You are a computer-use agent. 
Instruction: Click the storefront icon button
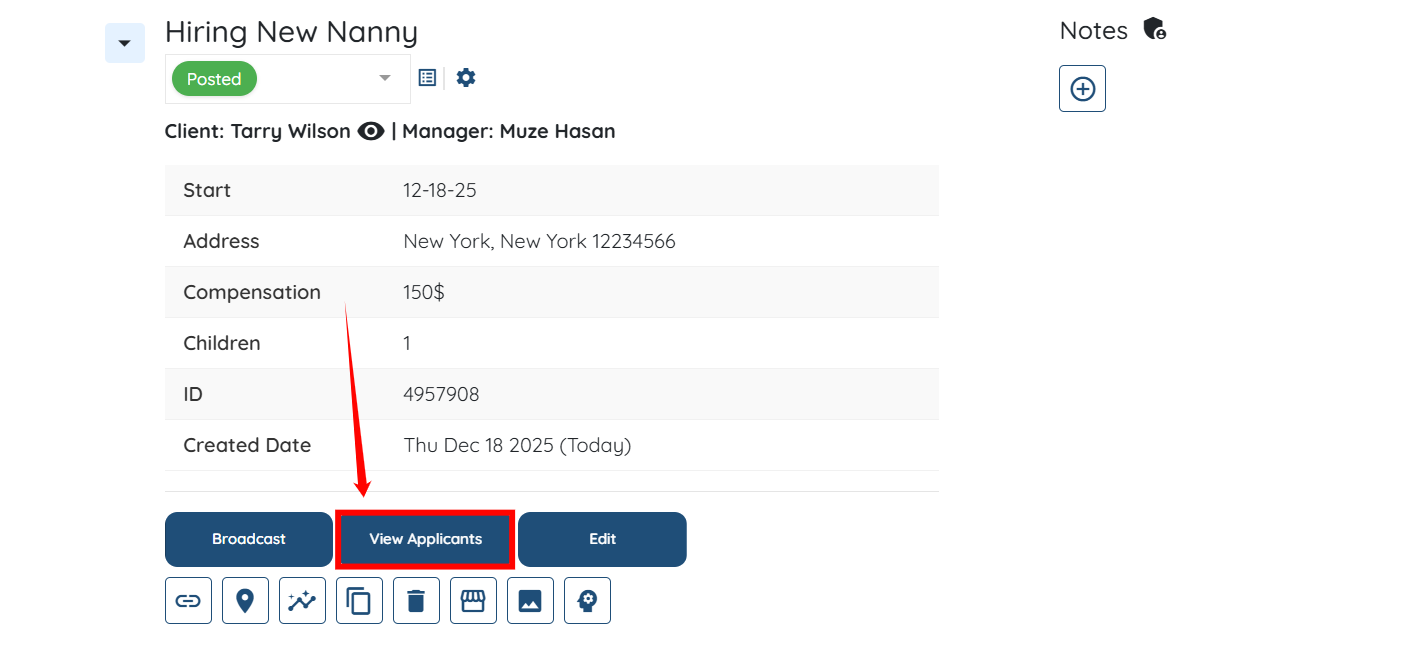click(x=473, y=600)
